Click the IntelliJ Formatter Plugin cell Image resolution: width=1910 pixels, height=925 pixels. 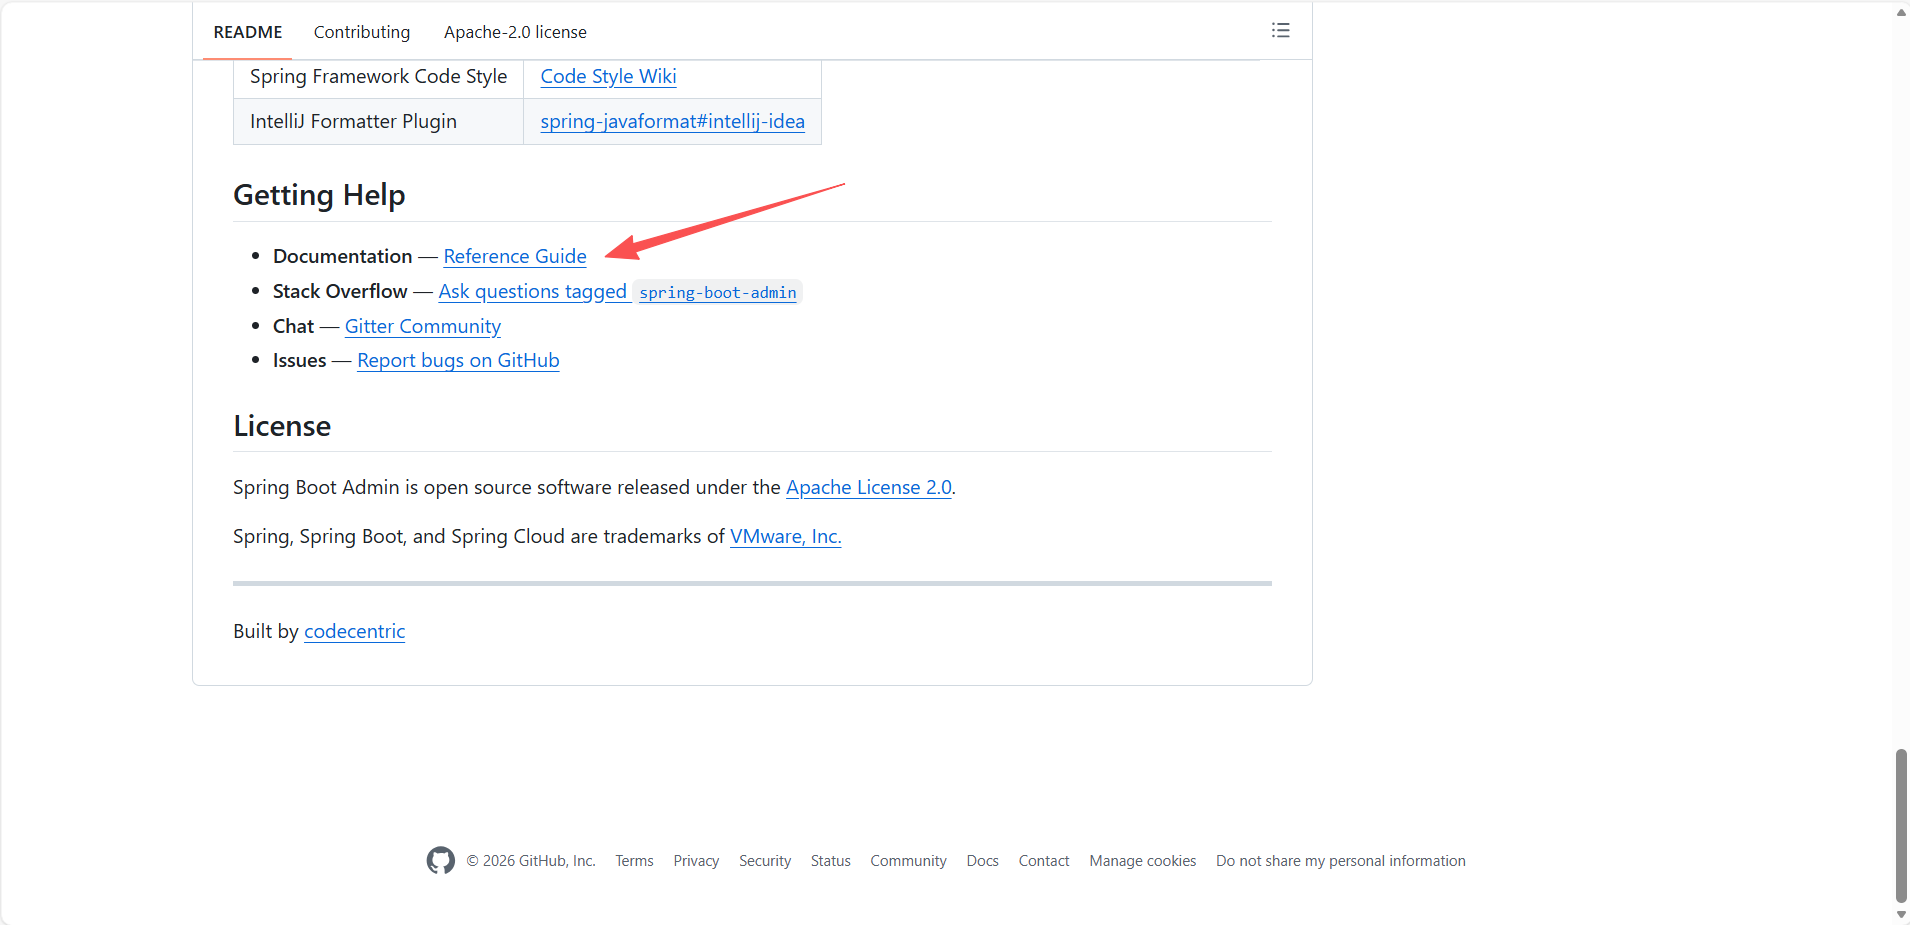pyautogui.click(x=378, y=122)
